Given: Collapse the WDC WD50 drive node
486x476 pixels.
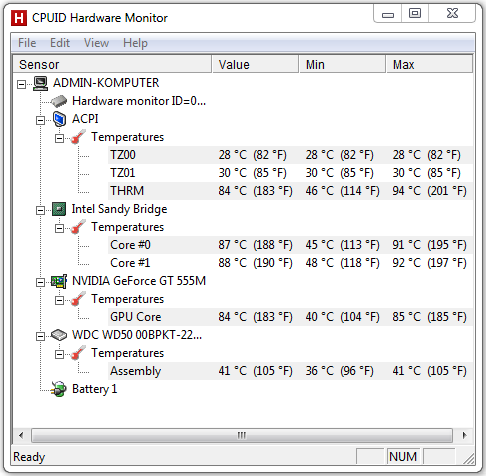Looking at the screenshot, I should point(40,336).
